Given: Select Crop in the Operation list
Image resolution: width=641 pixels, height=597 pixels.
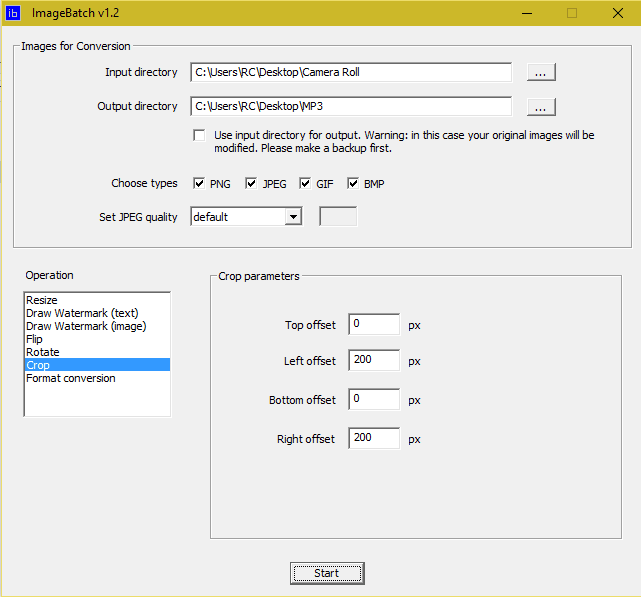Looking at the screenshot, I should [97, 365].
